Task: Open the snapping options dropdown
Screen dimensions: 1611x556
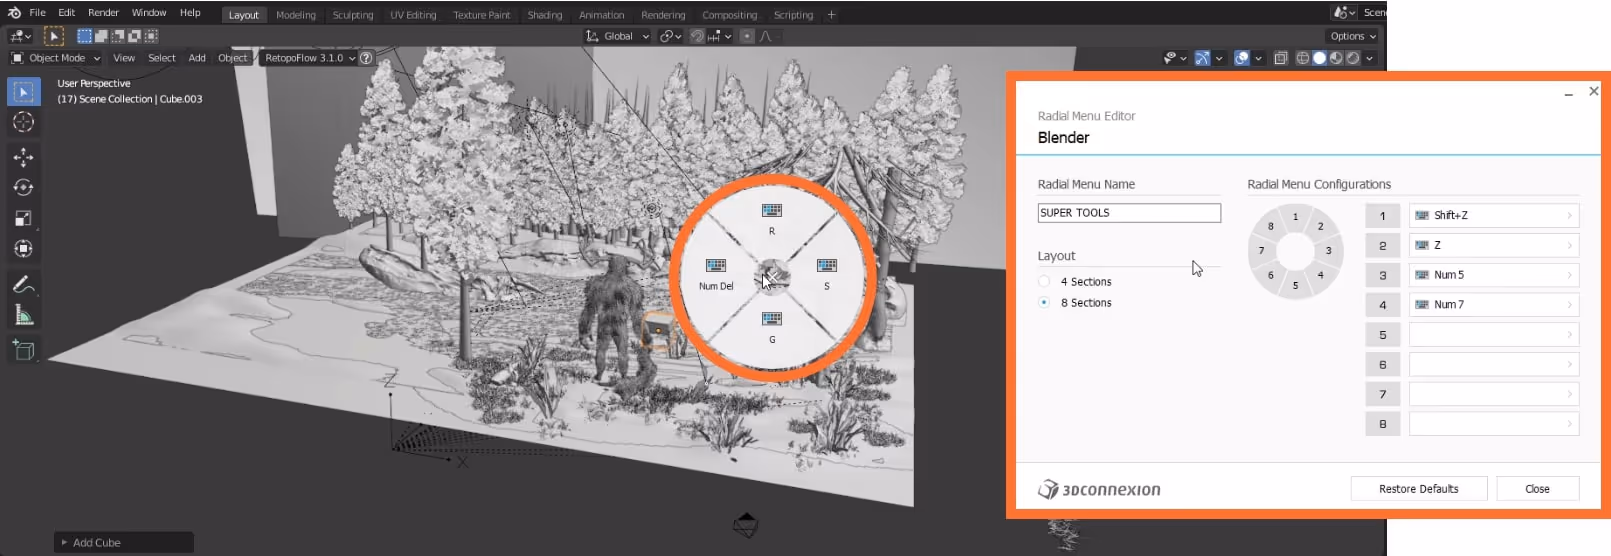Action: point(720,36)
